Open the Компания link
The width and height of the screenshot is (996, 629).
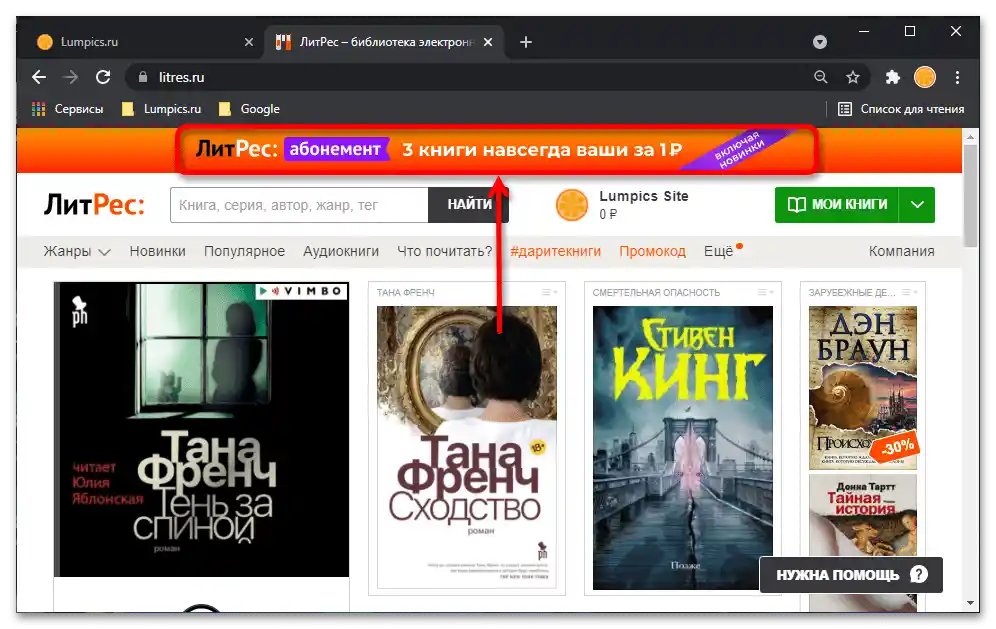[x=901, y=252]
